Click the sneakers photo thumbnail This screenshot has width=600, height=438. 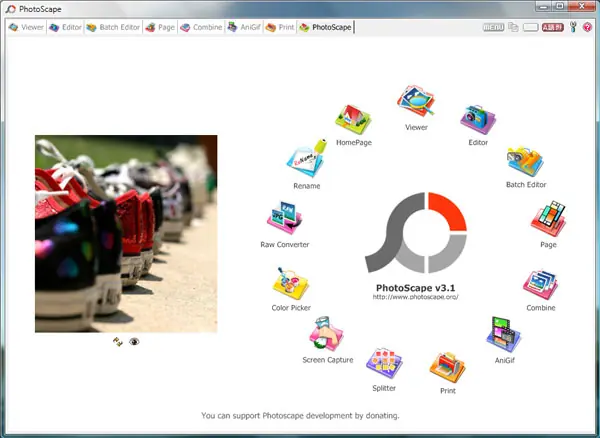(126, 234)
